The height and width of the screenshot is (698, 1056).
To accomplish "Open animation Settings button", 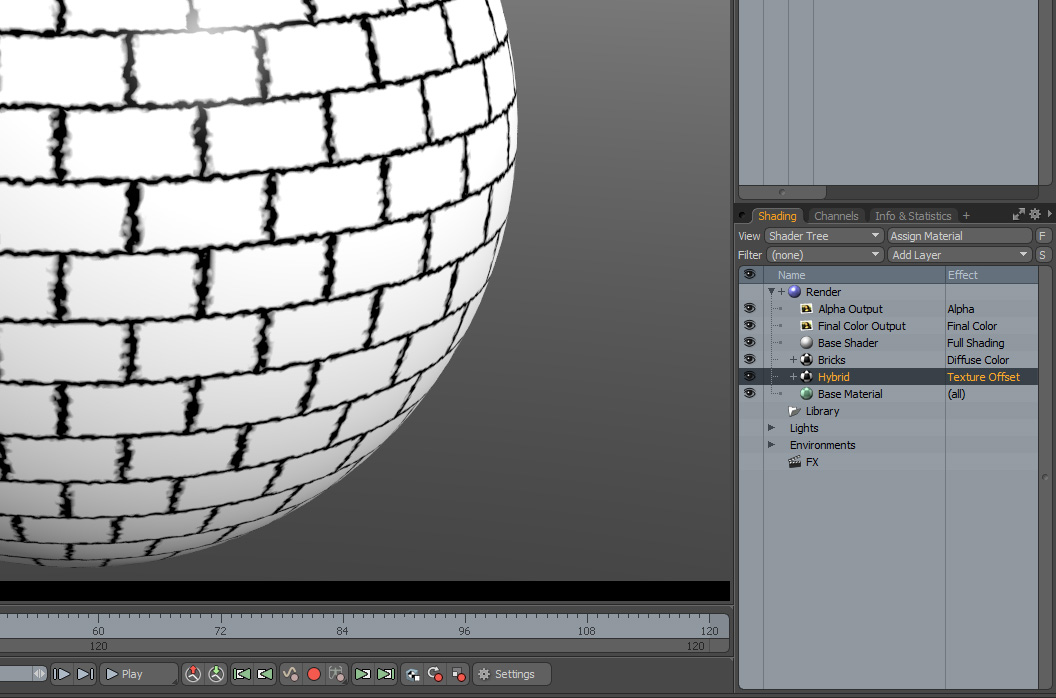I will (512, 674).
